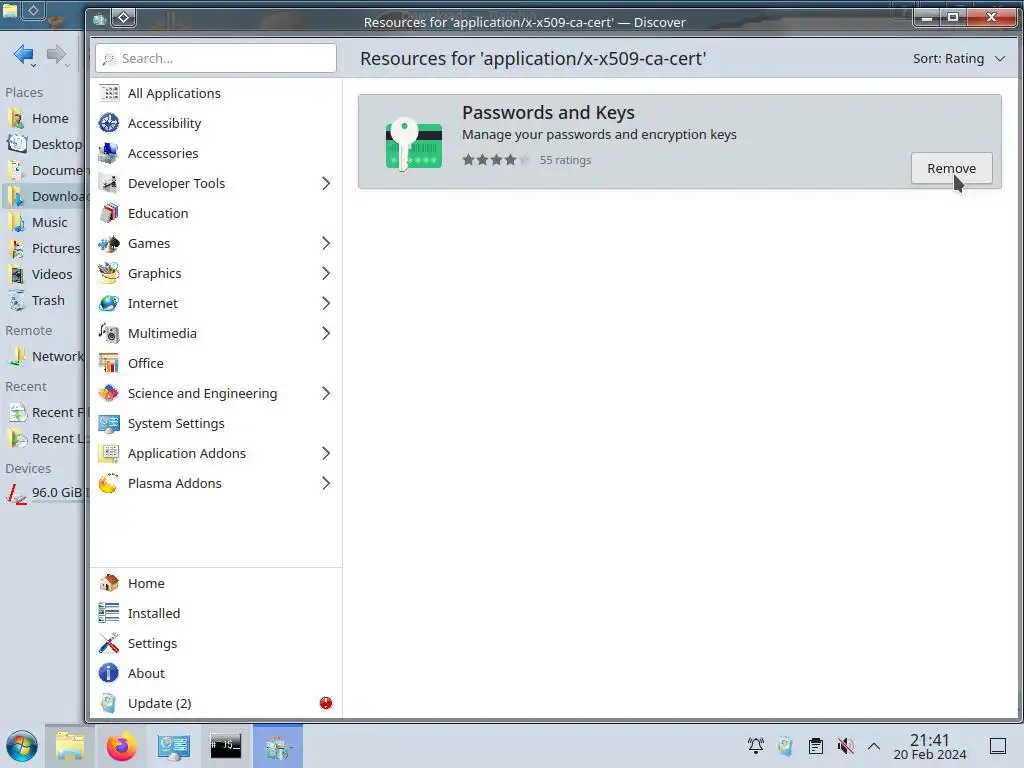This screenshot has height=768, width=1024.
Task: Click the 55 ratings text
Action: (565, 160)
